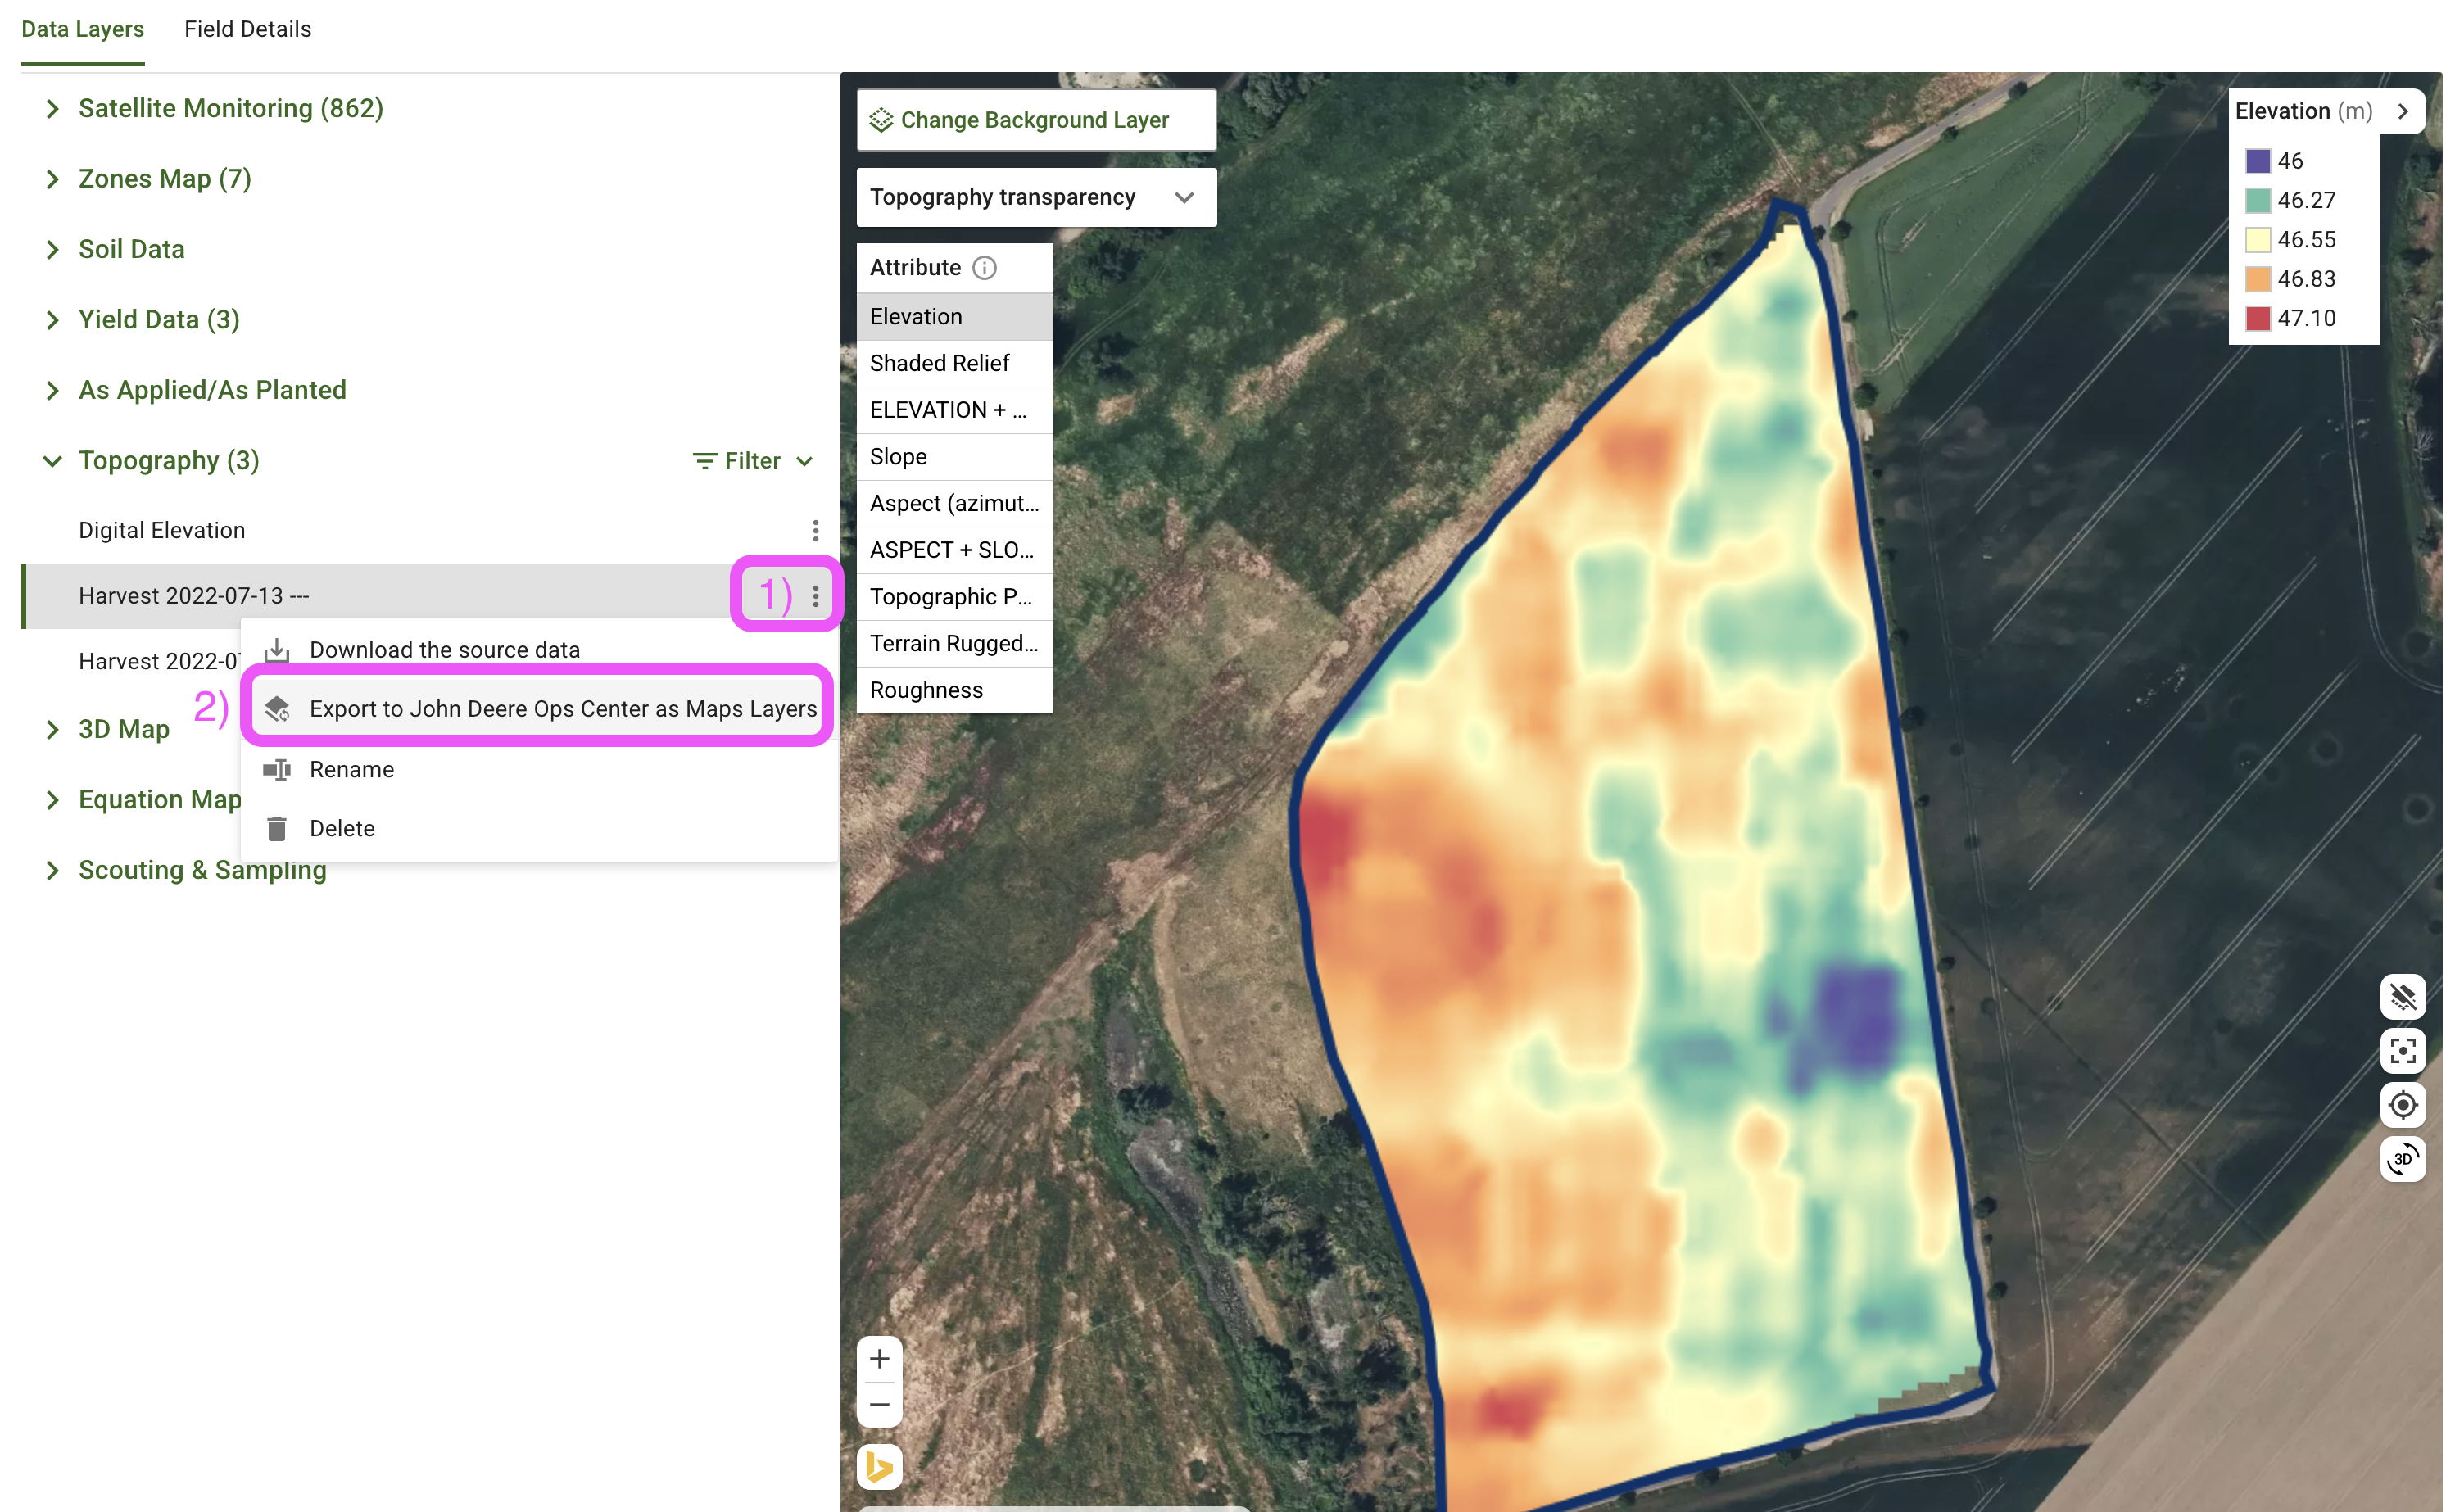
Task: Select Download the source data
Action: click(x=444, y=649)
